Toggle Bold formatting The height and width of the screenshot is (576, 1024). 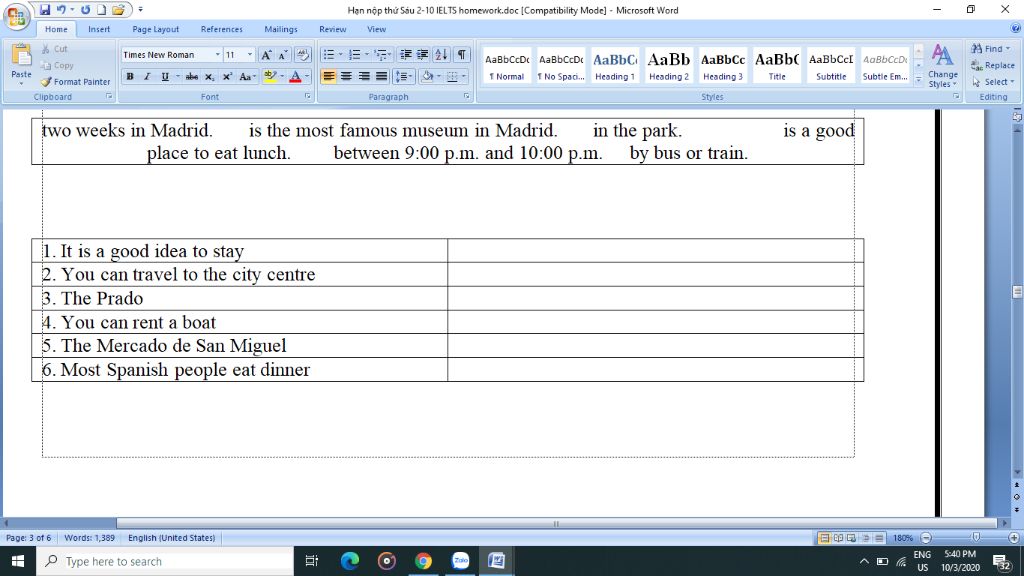[x=130, y=76]
